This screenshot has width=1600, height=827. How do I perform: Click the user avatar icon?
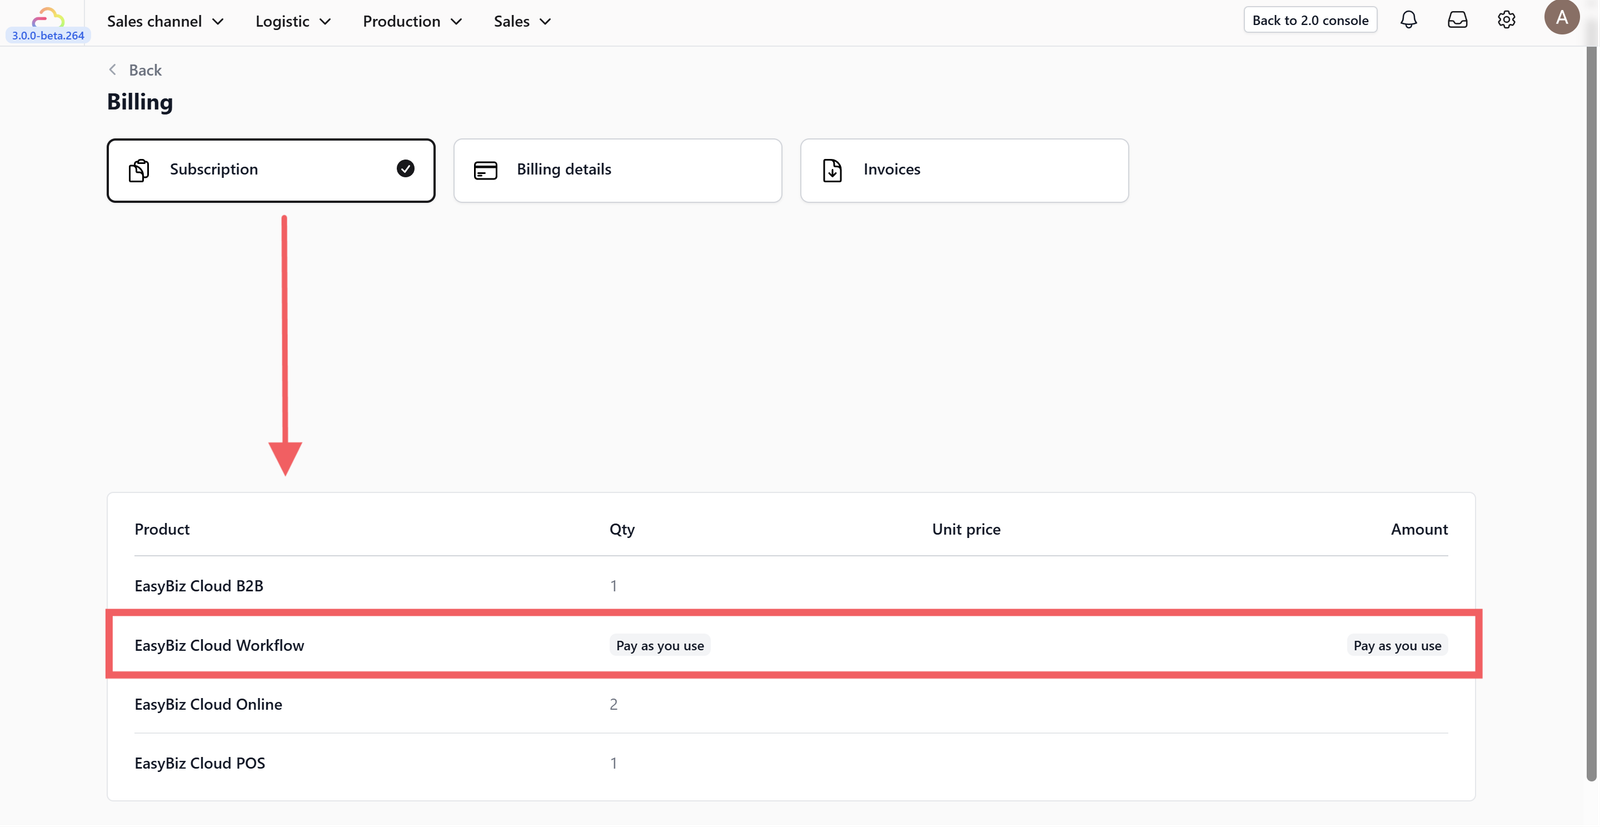click(x=1561, y=18)
